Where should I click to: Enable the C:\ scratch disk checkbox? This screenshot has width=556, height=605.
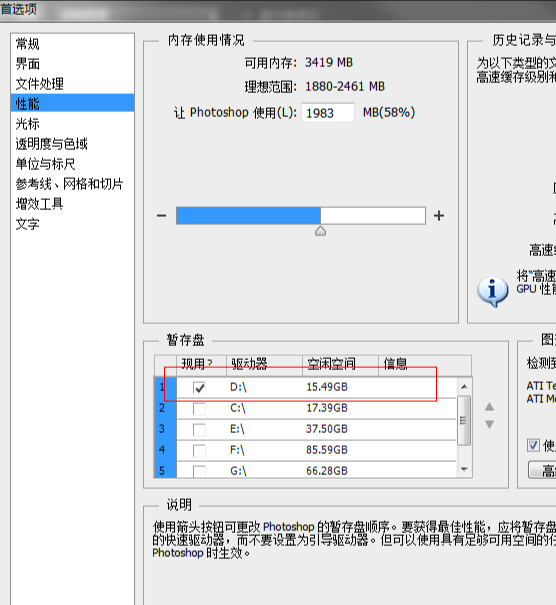199,408
